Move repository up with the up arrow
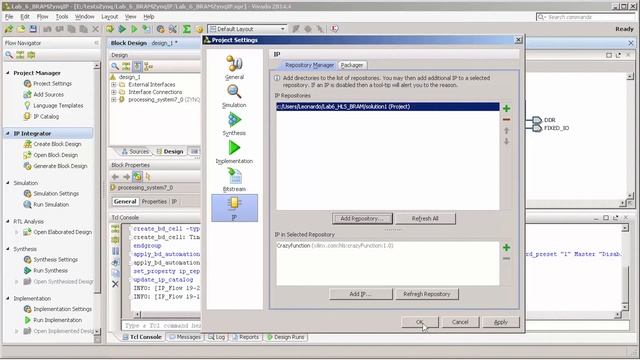This screenshot has height=360, width=640. [507, 131]
